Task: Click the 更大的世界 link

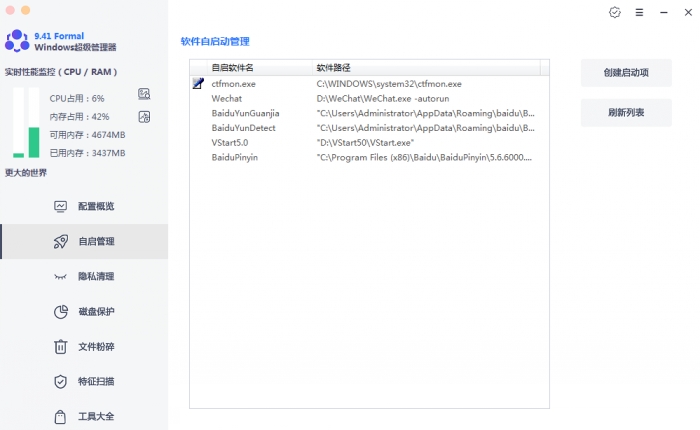Action: click(x=26, y=173)
